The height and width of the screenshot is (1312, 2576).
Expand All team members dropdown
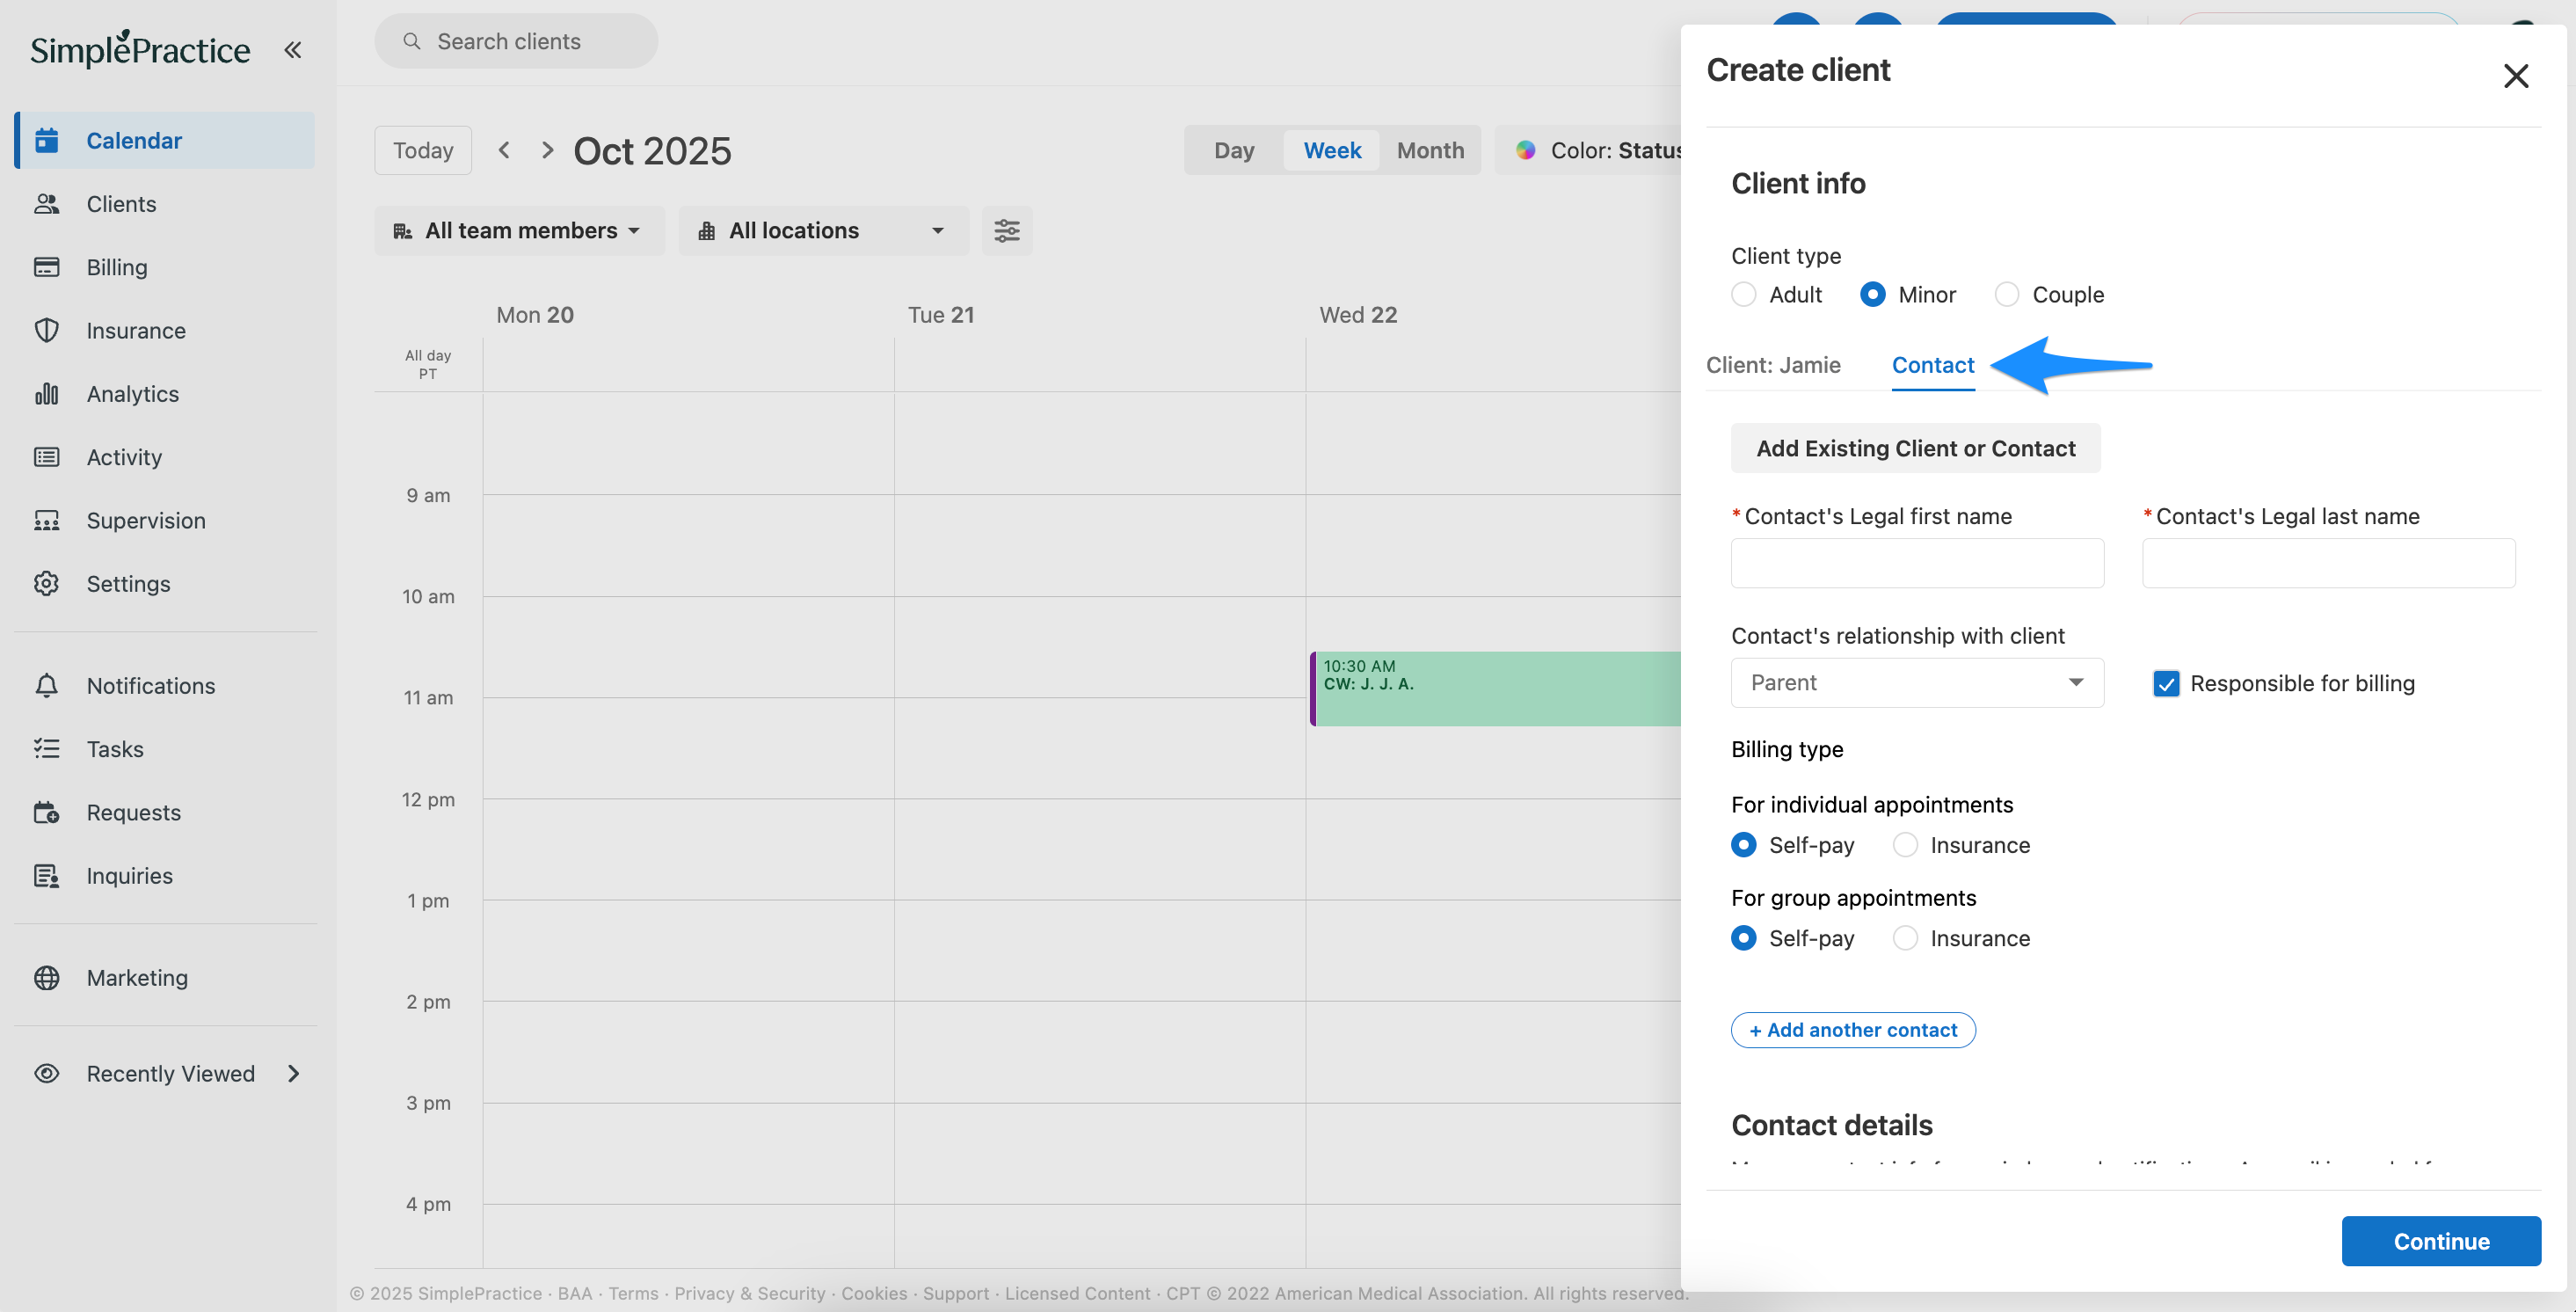[518, 231]
